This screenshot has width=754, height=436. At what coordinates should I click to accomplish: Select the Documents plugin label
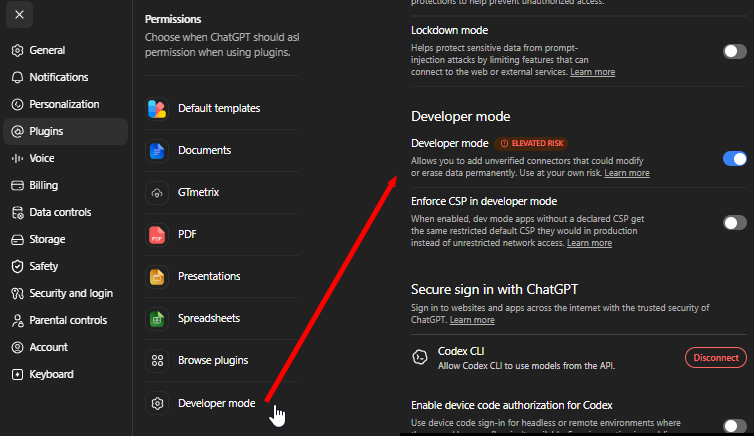(x=204, y=150)
